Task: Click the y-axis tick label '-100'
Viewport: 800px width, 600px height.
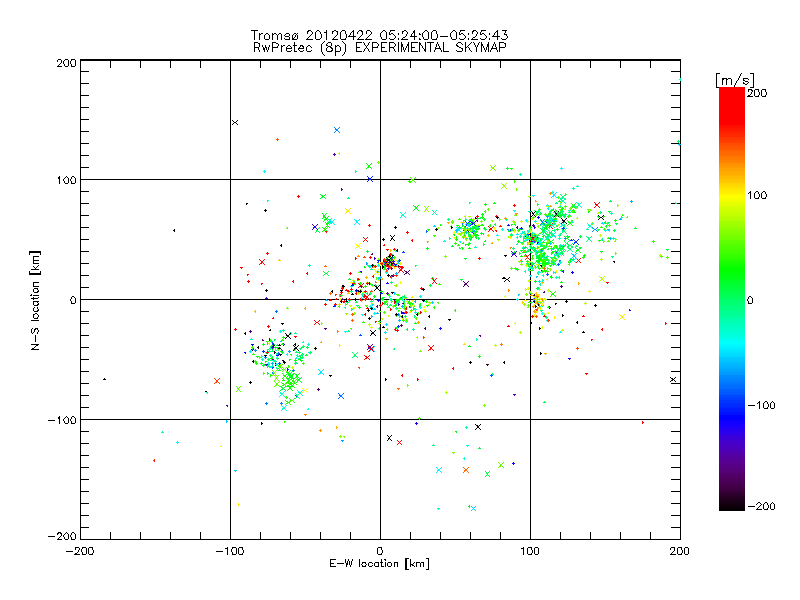Action: pos(62,420)
